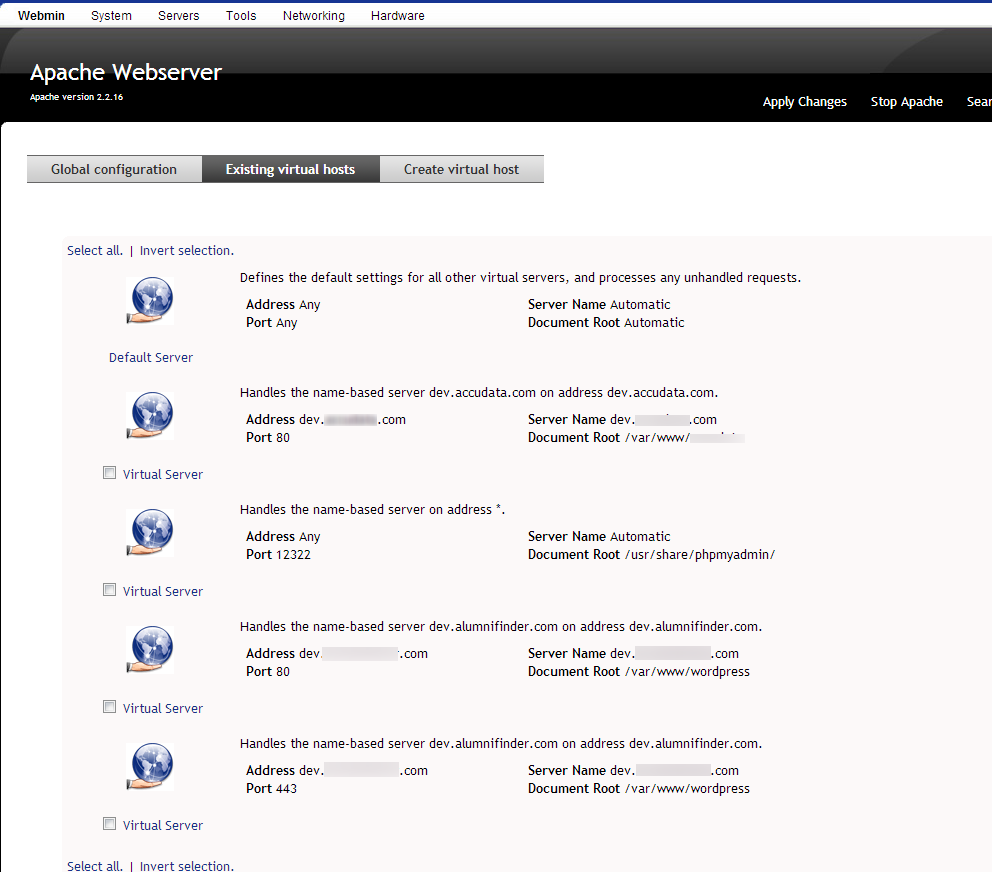Viewport: 992px width, 872px height.
Task: Select the checkbox for port 443 virtual server
Action: 110,824
